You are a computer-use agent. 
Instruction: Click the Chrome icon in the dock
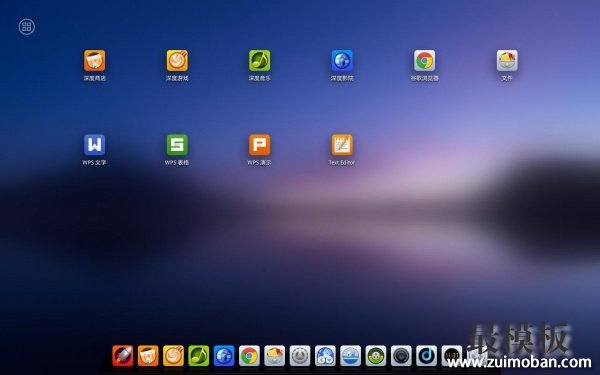coord(249,356)
